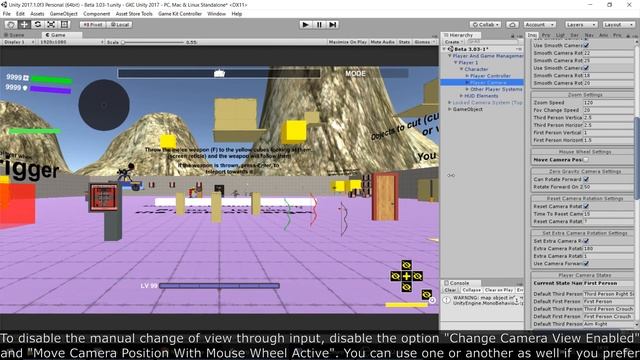Open the Gizmos dropdown
The image size is (640, 360).
424,42
